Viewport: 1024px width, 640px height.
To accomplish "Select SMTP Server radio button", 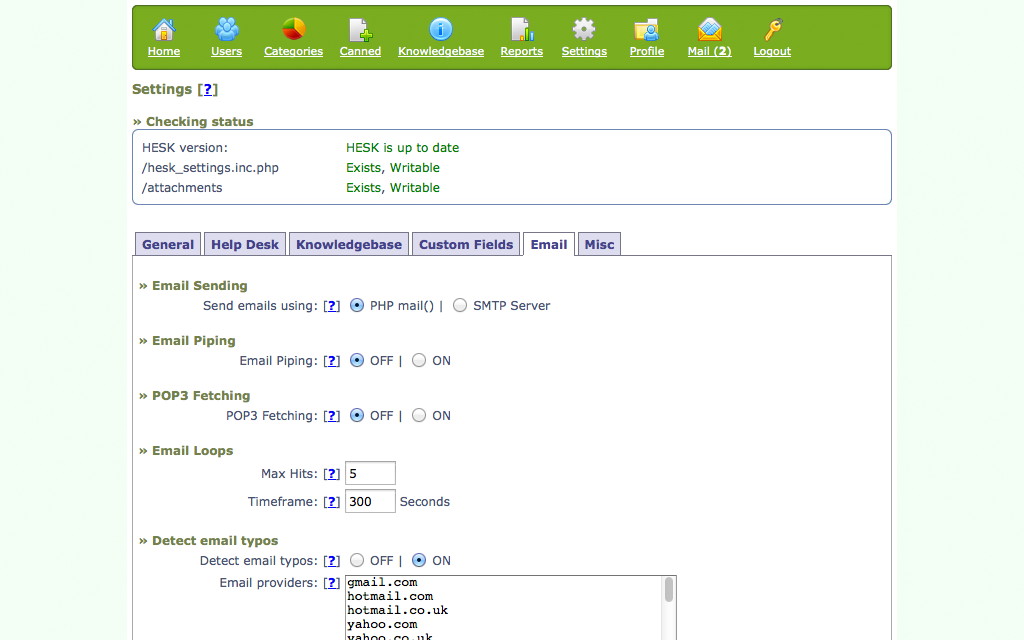I will (x=460, y=306).
